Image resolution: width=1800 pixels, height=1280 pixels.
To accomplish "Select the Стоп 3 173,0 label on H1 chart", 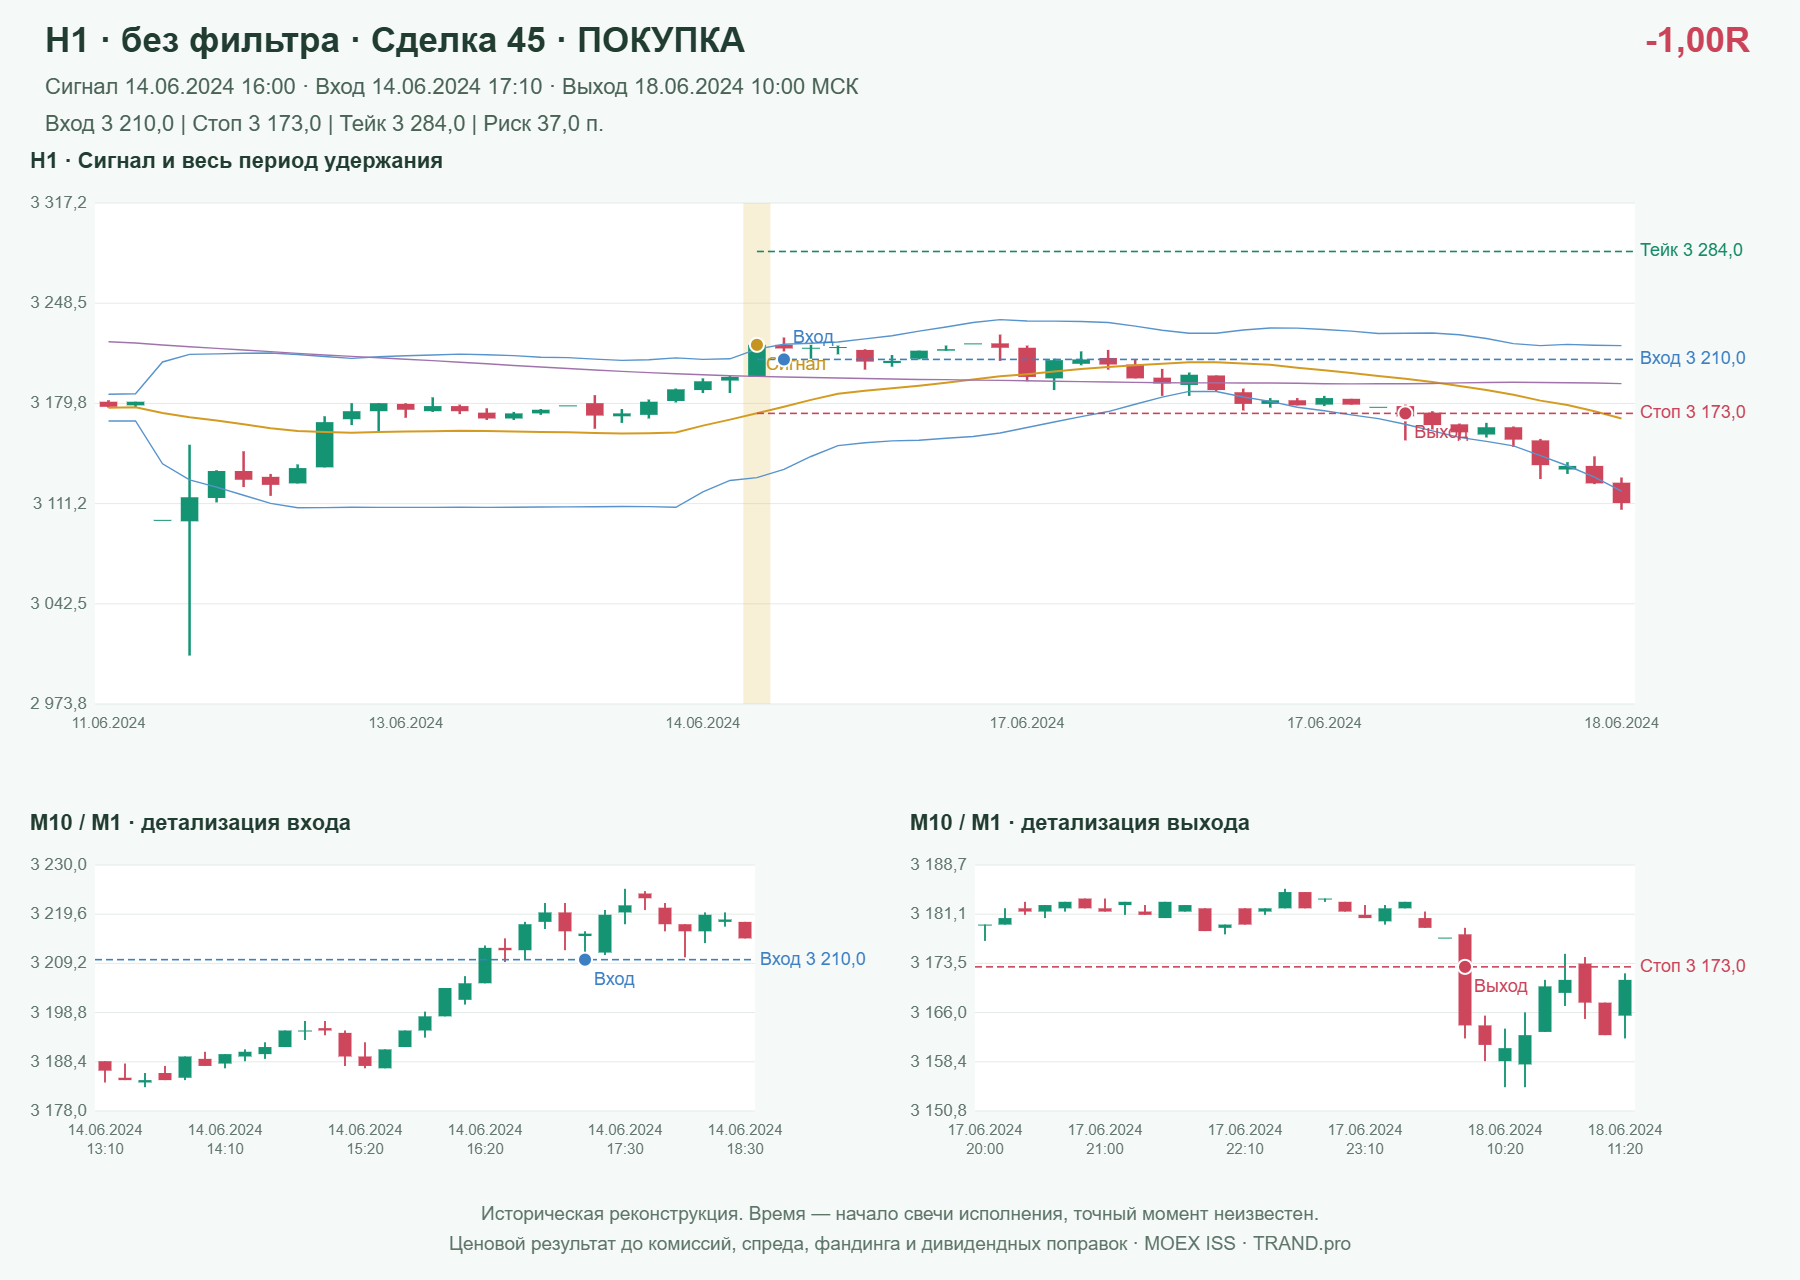I will point(1692,412).
